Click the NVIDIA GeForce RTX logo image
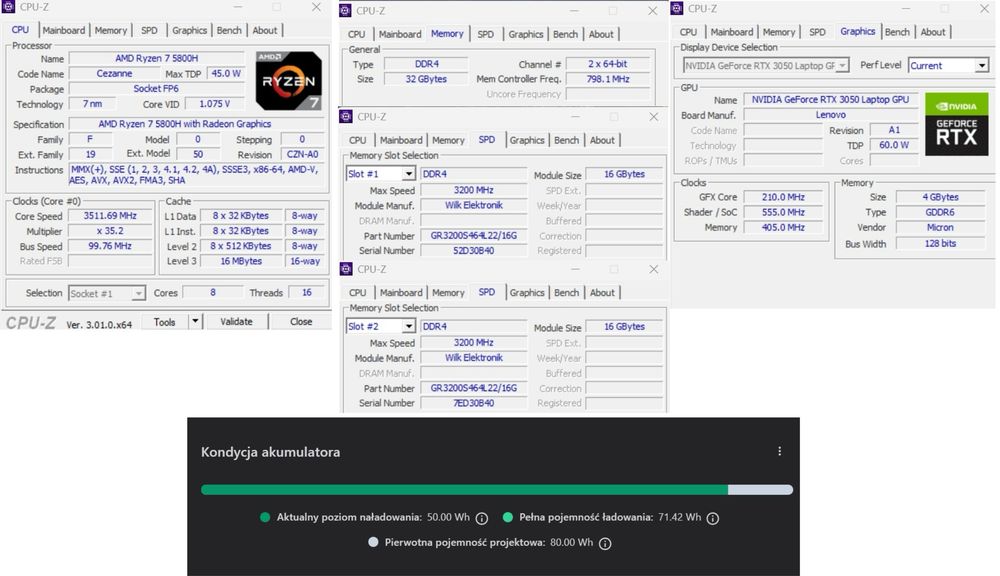Screen dimensions: 1000x576 click(x=956, y=124)
